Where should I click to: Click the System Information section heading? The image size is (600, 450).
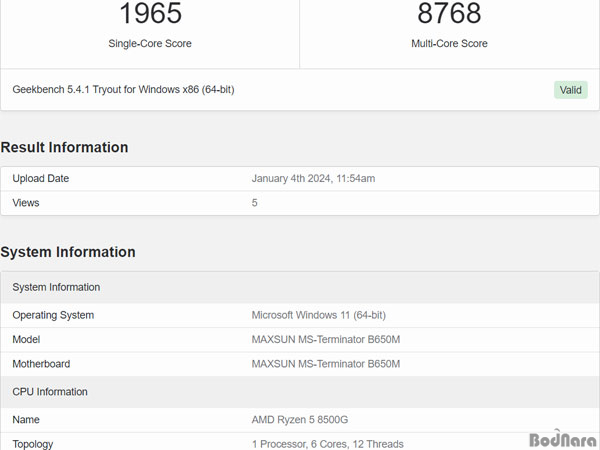[x=68, y=252]
